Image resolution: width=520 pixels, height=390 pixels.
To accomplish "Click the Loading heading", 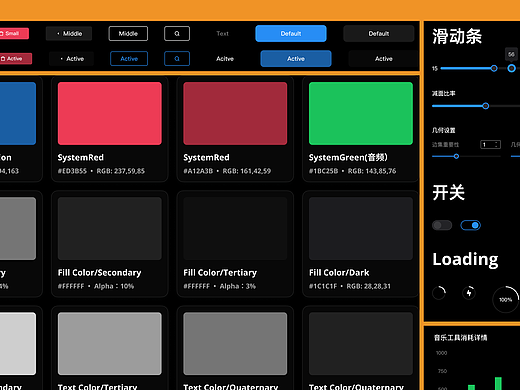I will 465,259.
